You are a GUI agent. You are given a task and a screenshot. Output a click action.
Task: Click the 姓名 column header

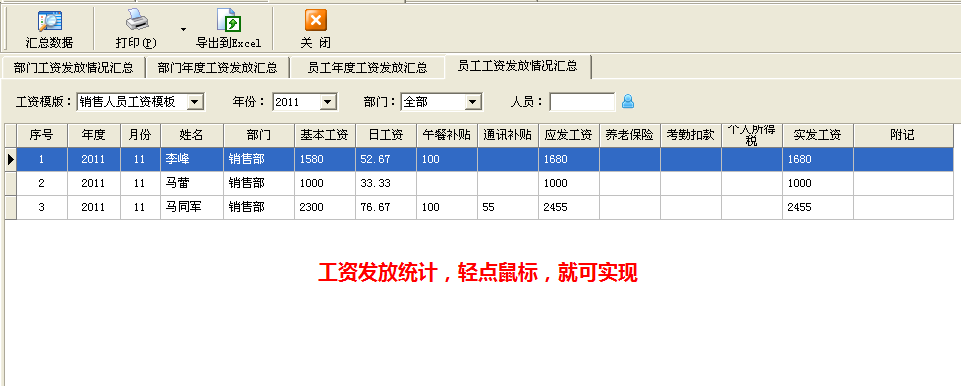tap(192, 135)
